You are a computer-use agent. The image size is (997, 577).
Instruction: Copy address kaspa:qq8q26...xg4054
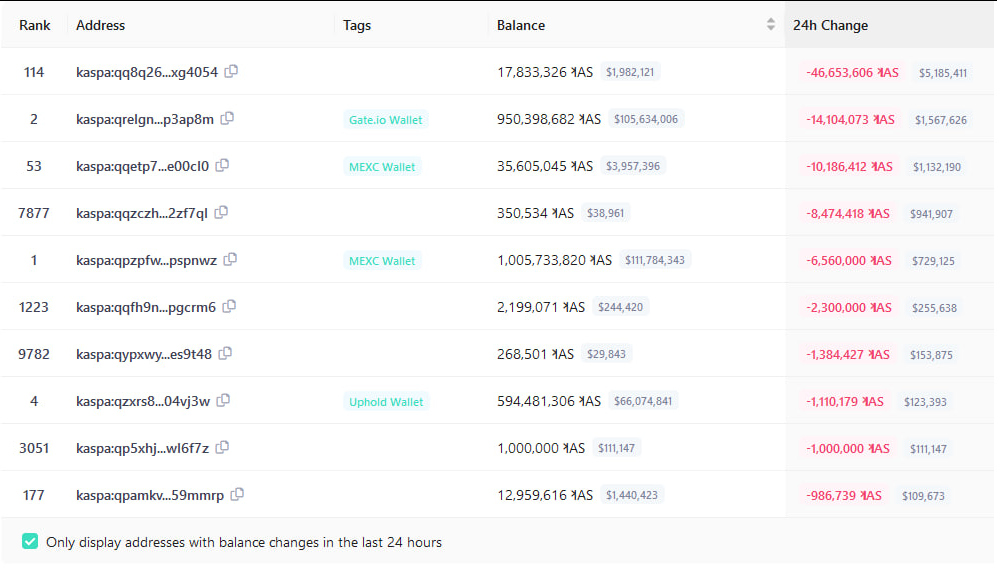coord(232,72)
